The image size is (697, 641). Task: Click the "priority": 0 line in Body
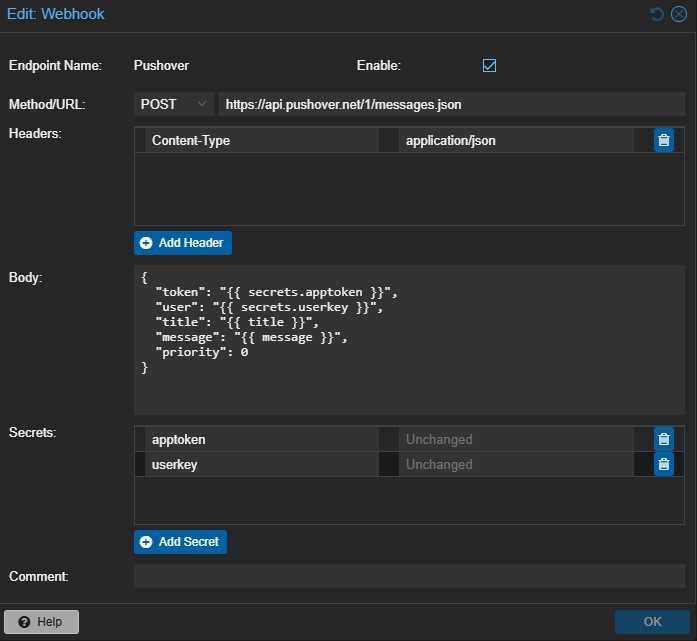[202, 353]
